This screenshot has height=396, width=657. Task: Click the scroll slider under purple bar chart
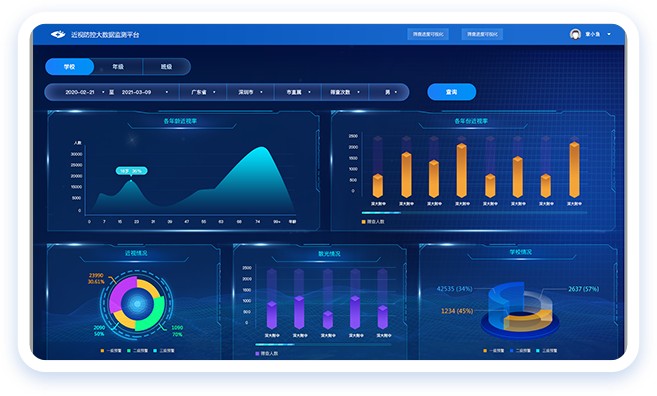(274, 344)
